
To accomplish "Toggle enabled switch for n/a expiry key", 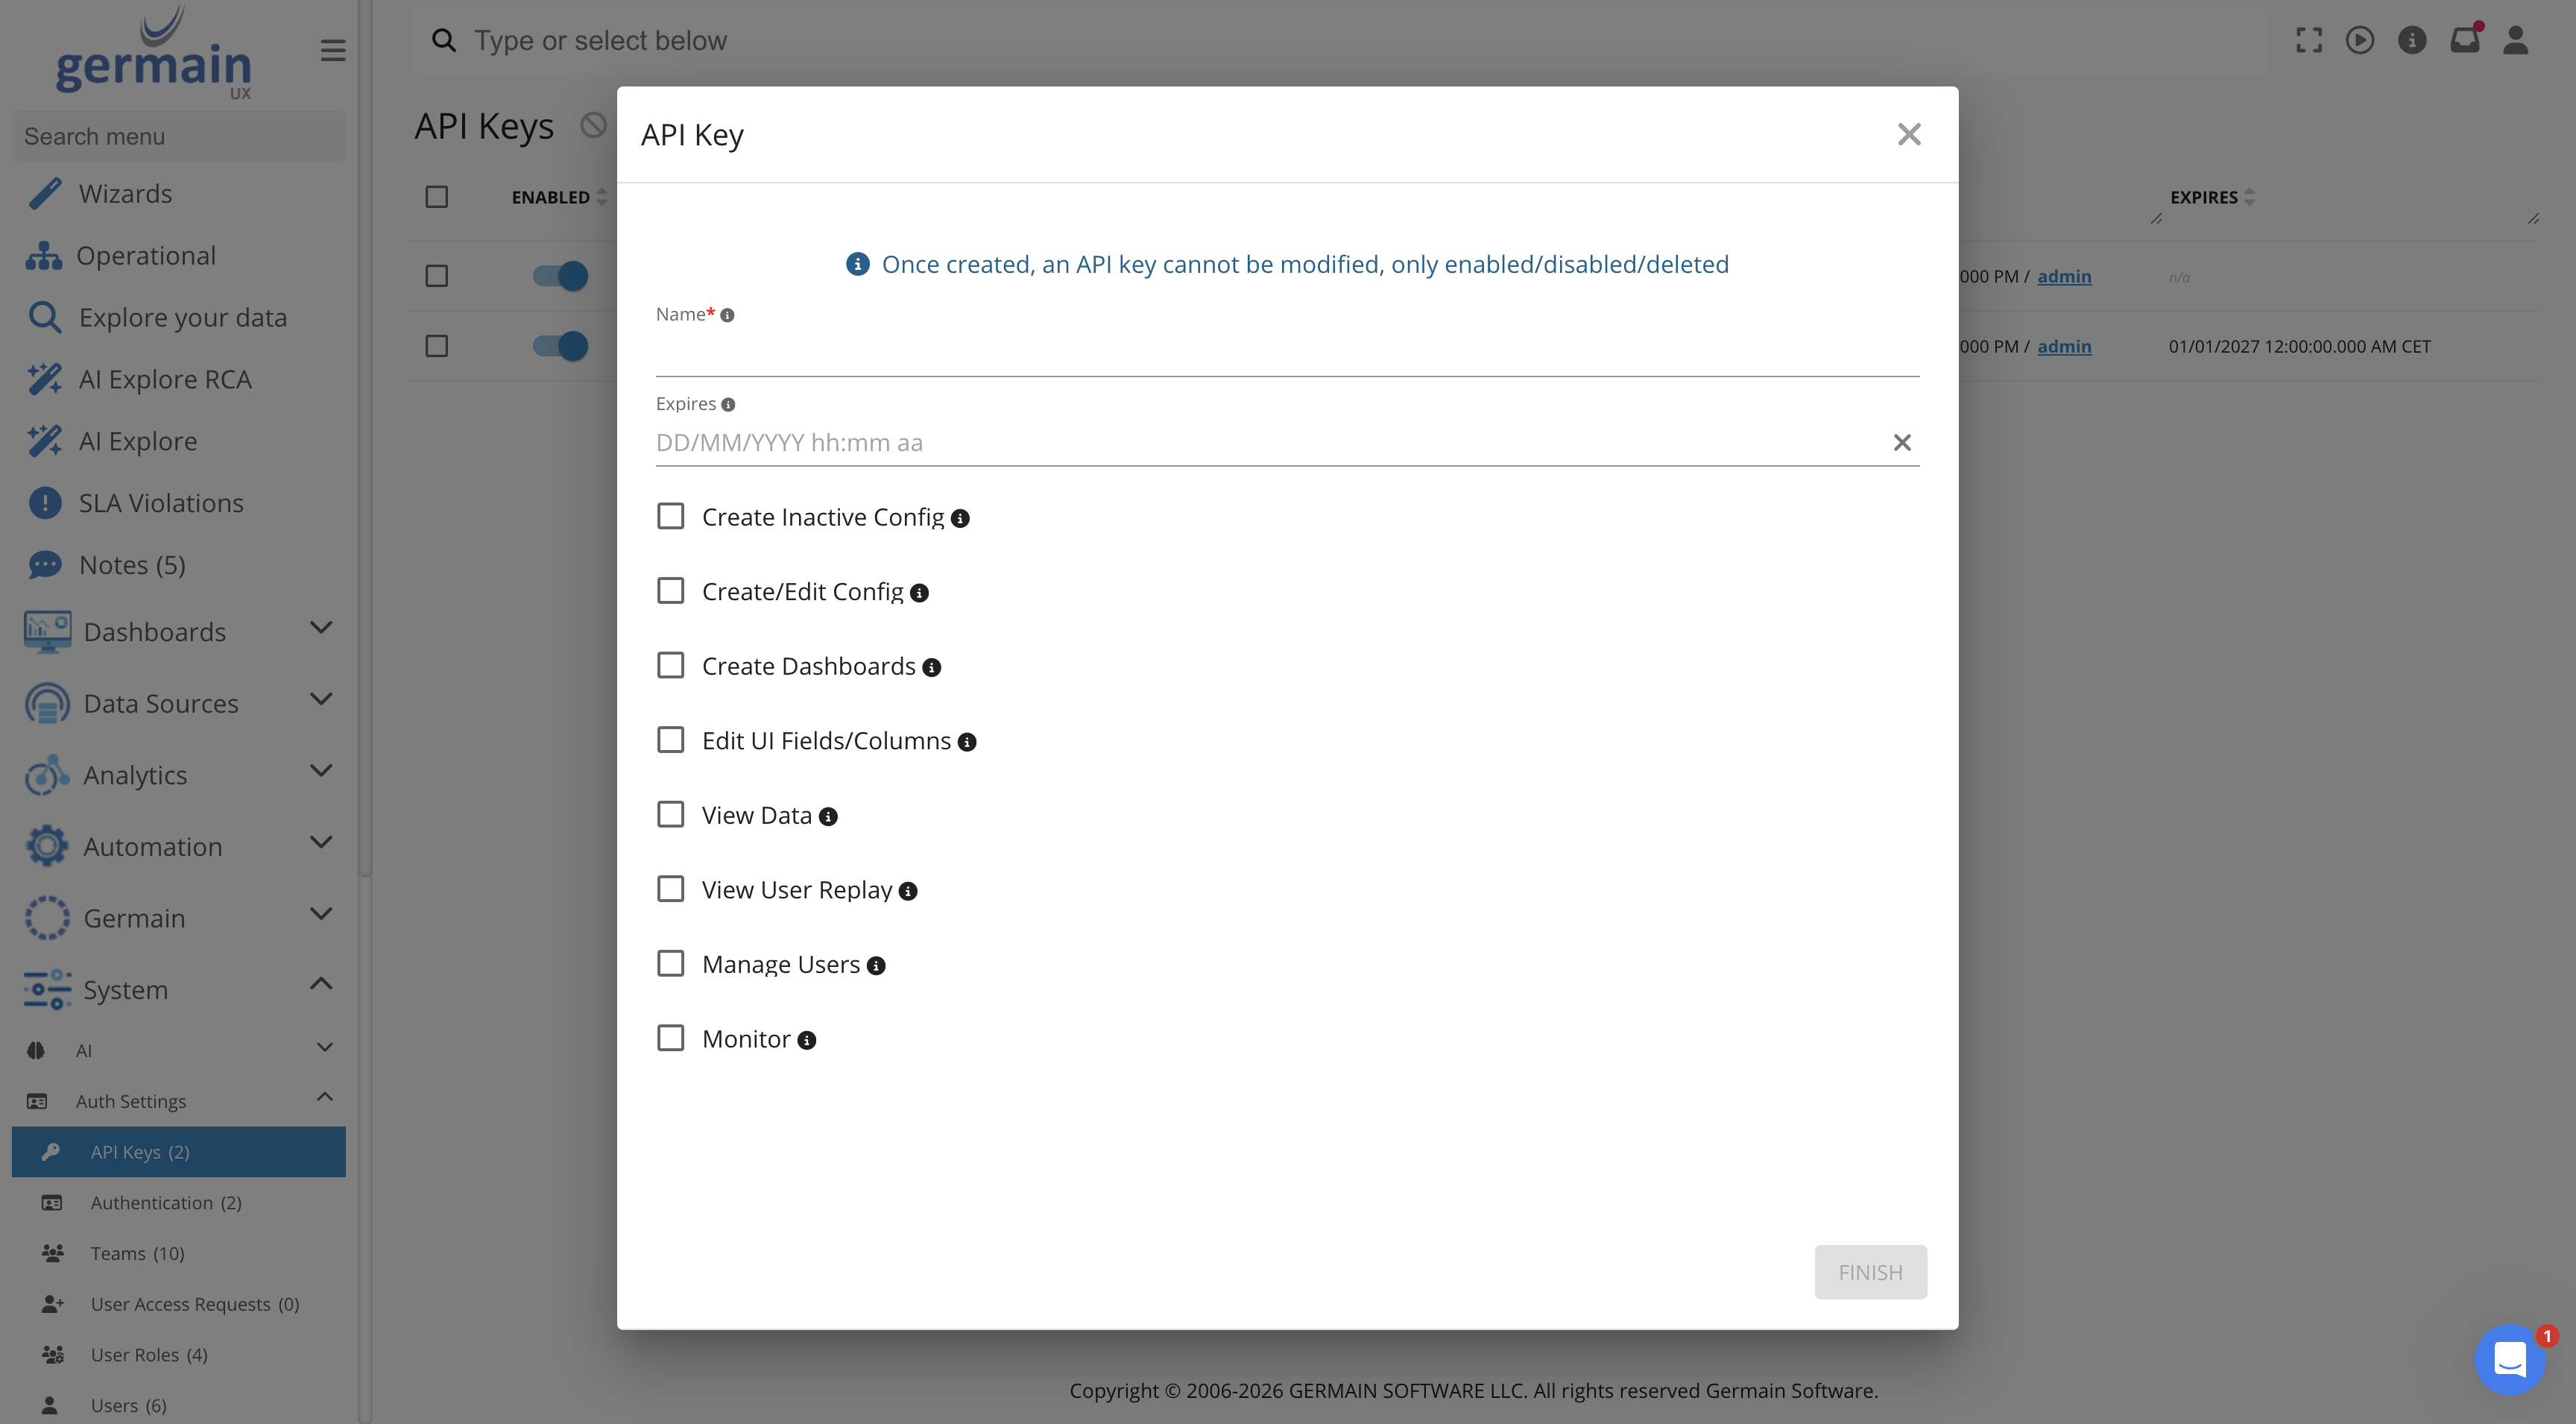I will pyautogui.click(x=560, y=276).
